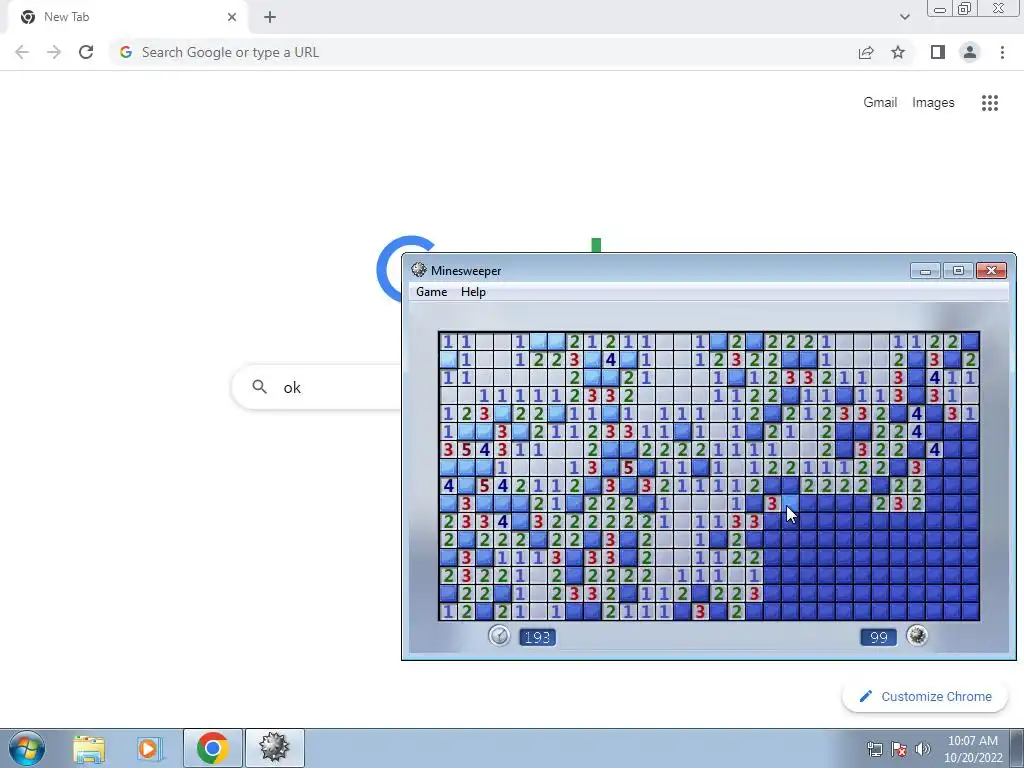Screen dimensions: 1024x768
Task: Click the timer value 193
Action: (537, 637)
